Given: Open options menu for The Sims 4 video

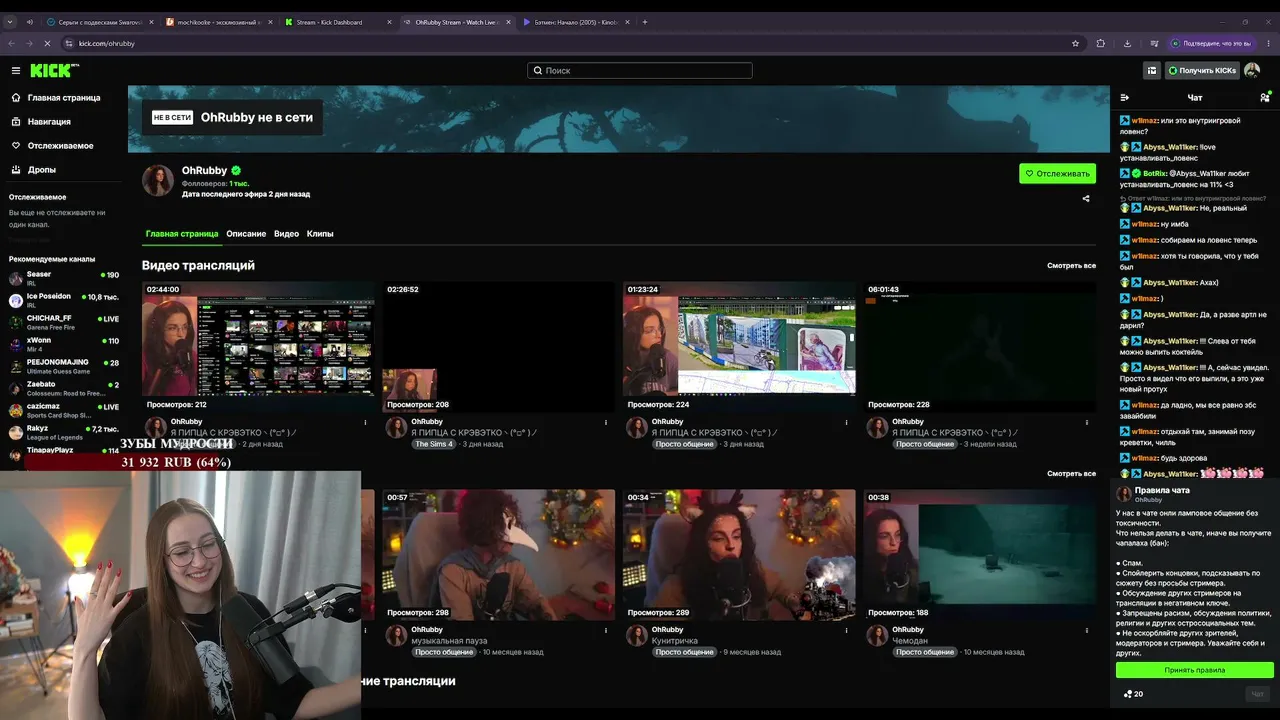Looking at the screenshot, I should click(606, 422).
